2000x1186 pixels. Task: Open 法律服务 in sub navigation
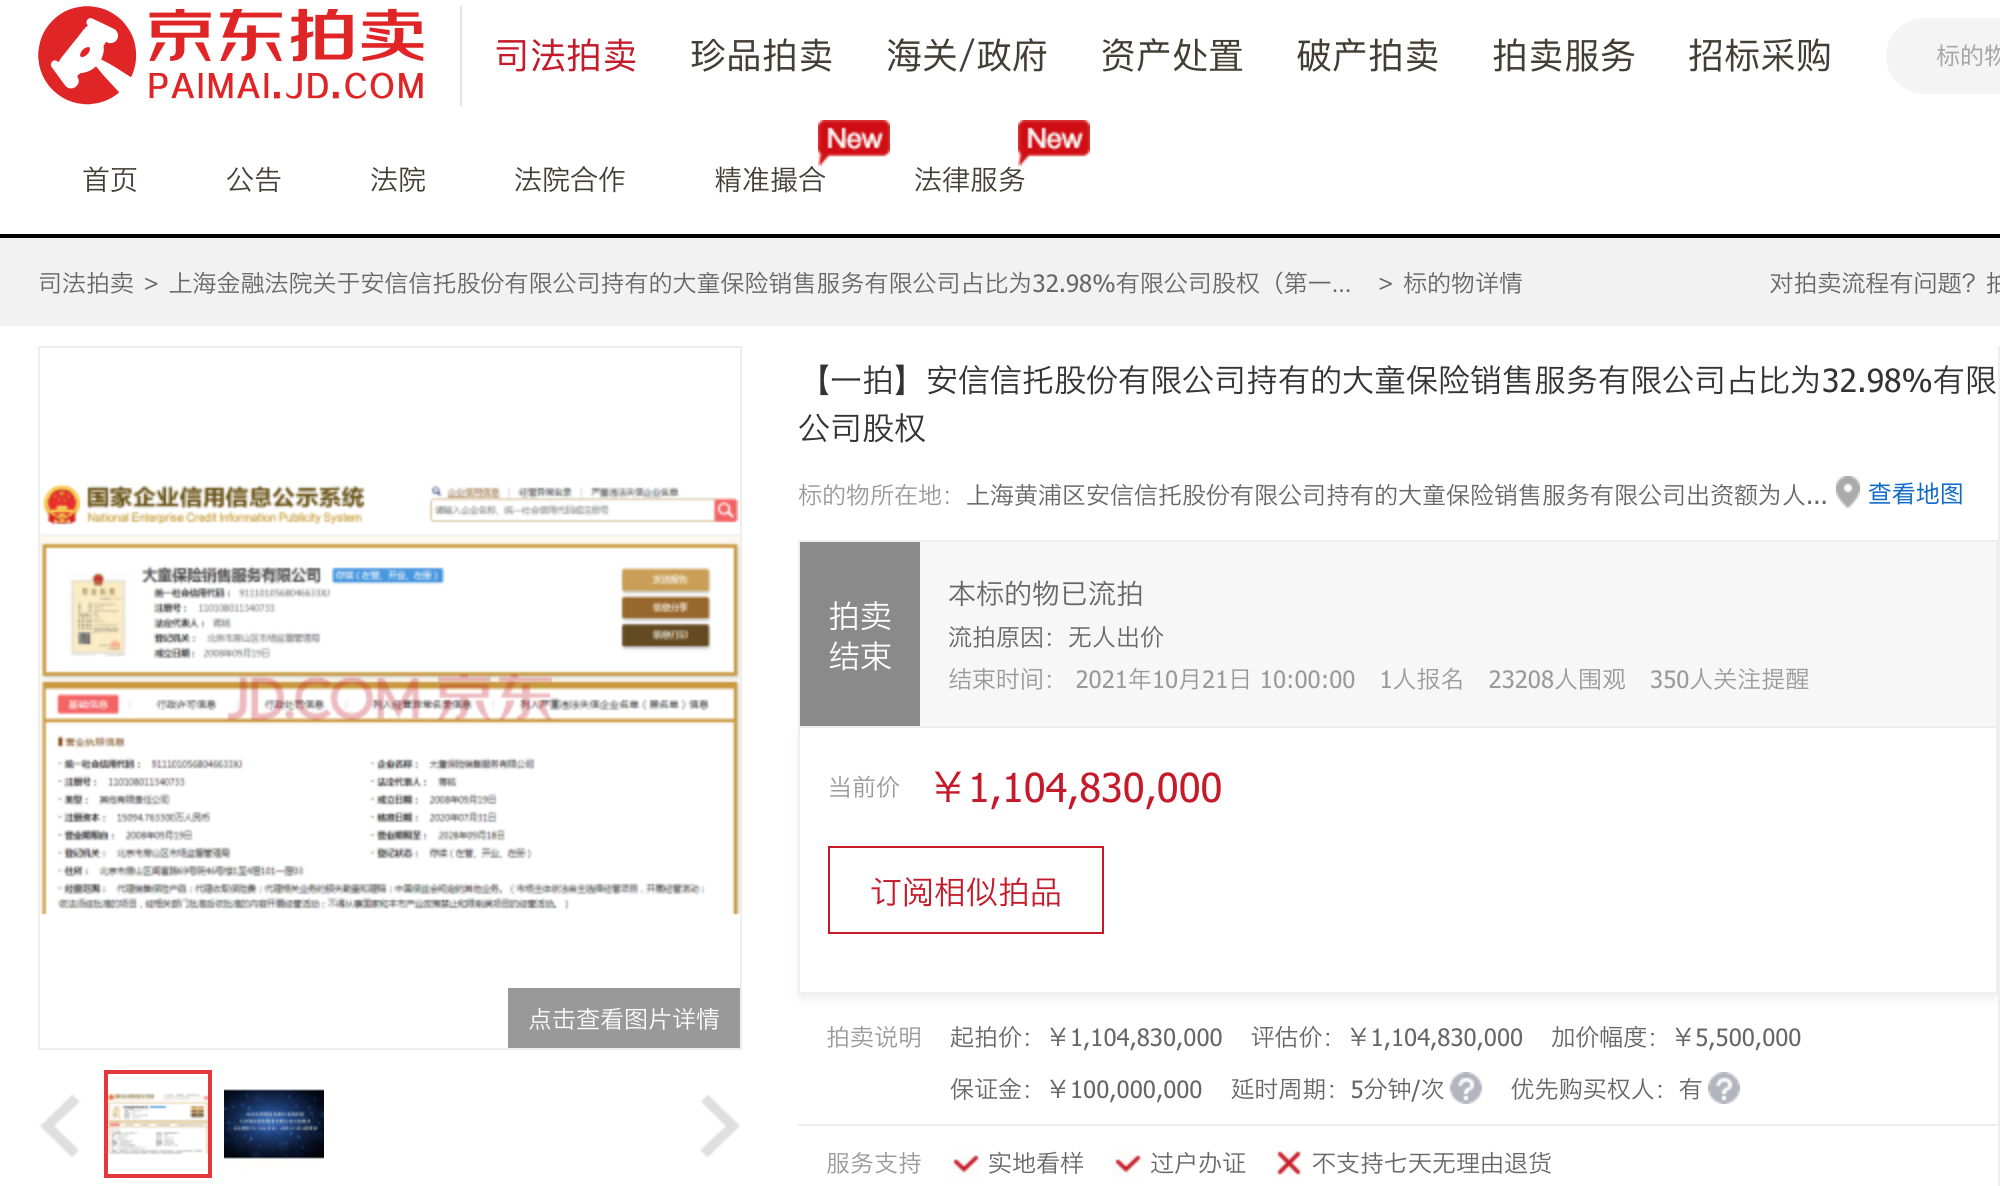[x=970, y=180]
